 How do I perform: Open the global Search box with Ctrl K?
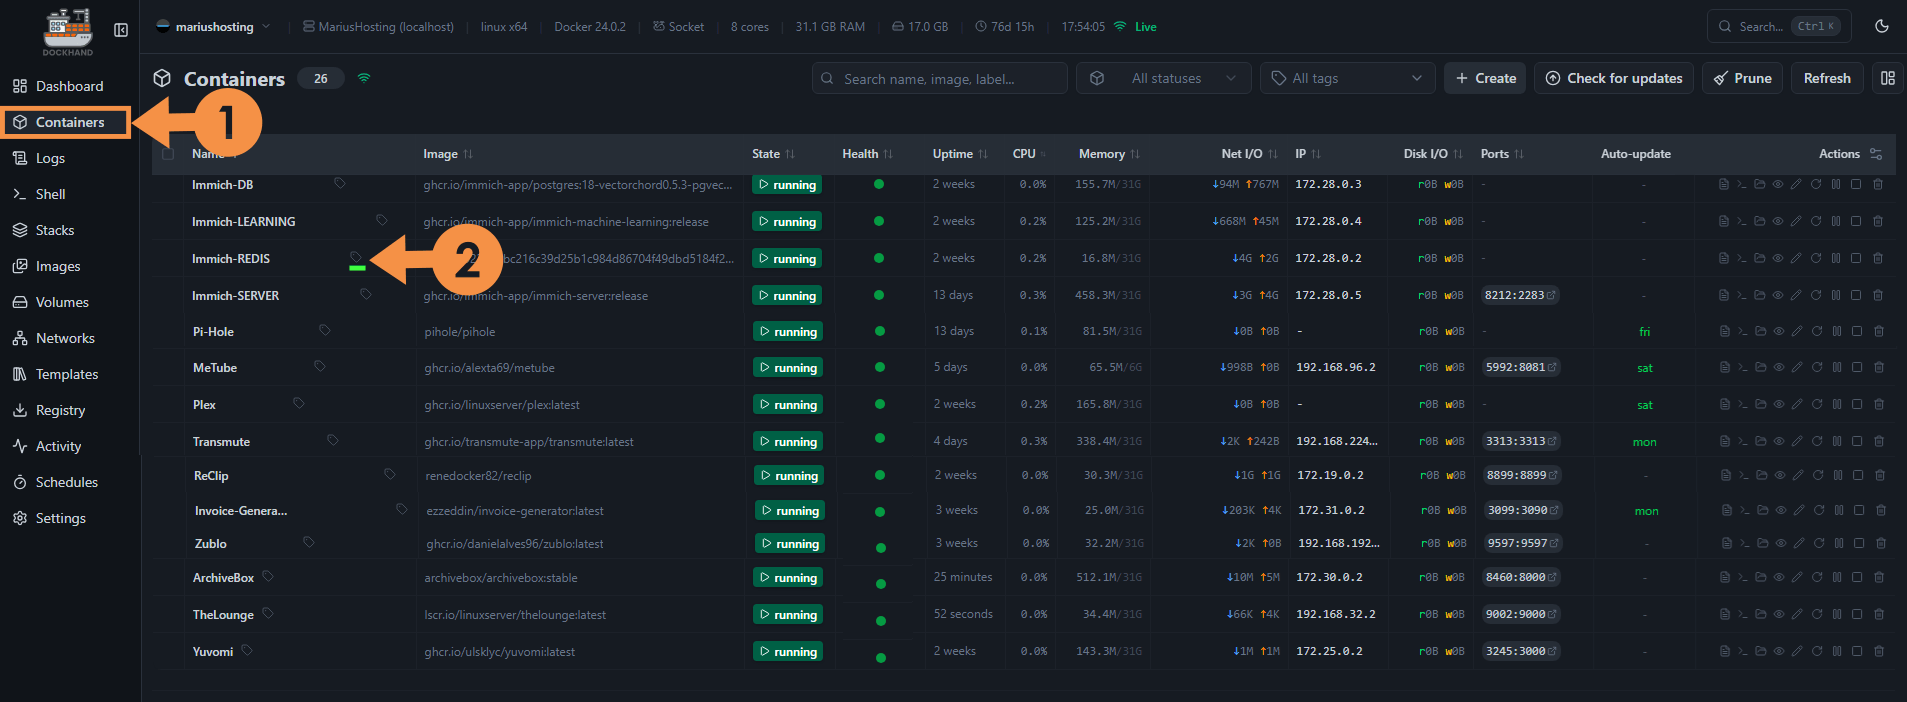click(1779, 27)
